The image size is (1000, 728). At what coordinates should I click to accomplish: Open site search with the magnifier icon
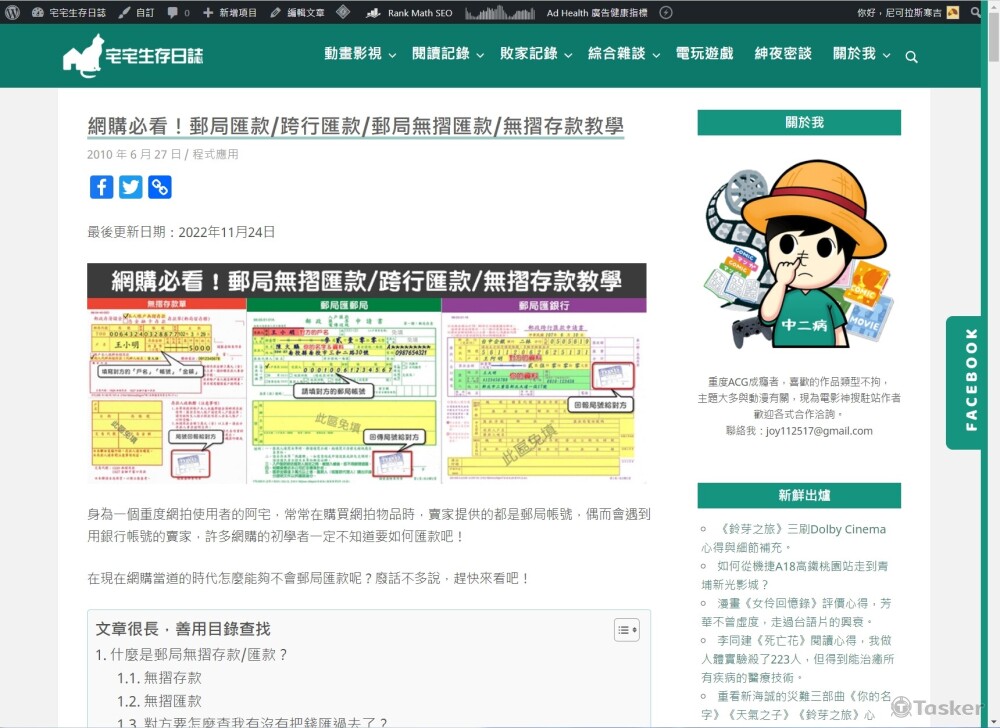tap(910, 57)
